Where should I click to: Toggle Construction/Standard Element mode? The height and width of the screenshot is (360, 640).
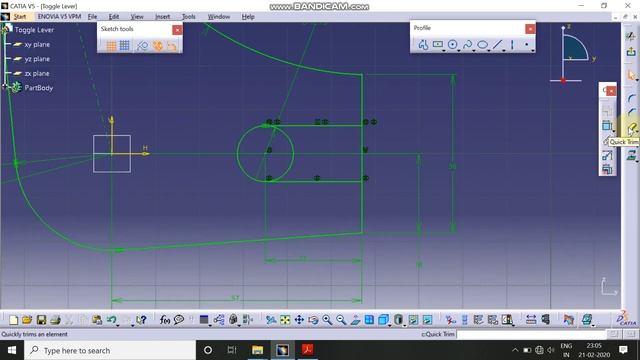(x=142, y=46)
